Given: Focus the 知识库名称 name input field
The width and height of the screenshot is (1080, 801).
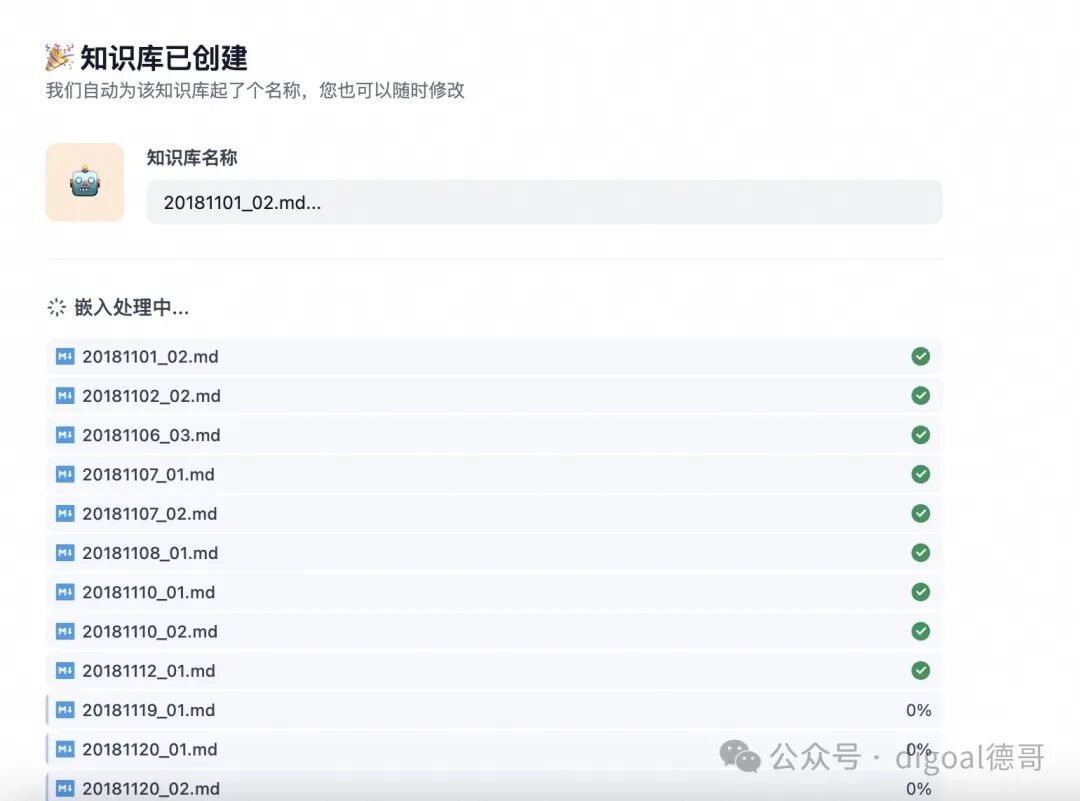Looking at the screenshot, I should click(x=544, y=202).
